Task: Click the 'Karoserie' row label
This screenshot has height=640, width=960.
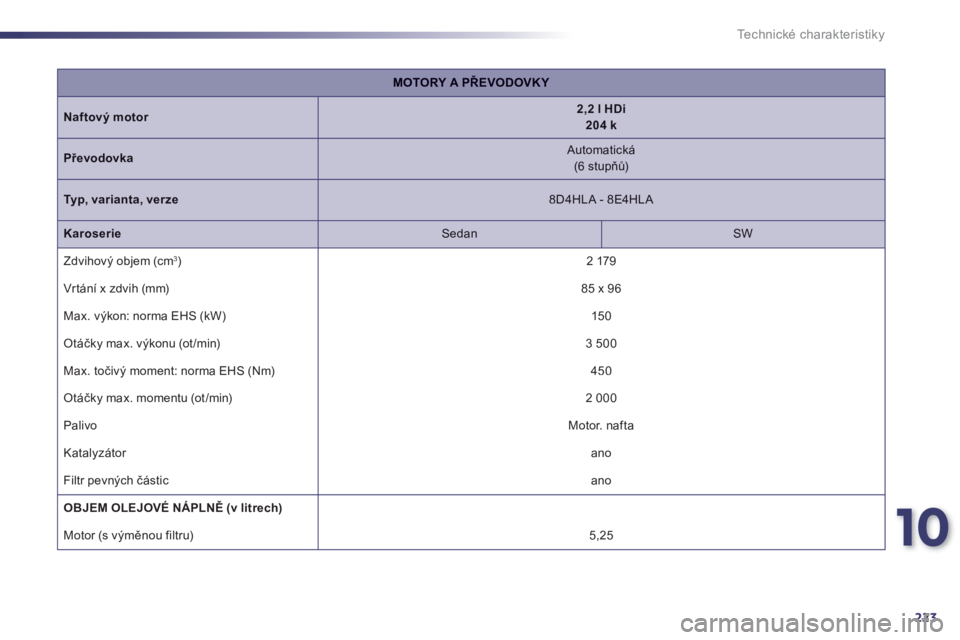Action: [92, 234]
